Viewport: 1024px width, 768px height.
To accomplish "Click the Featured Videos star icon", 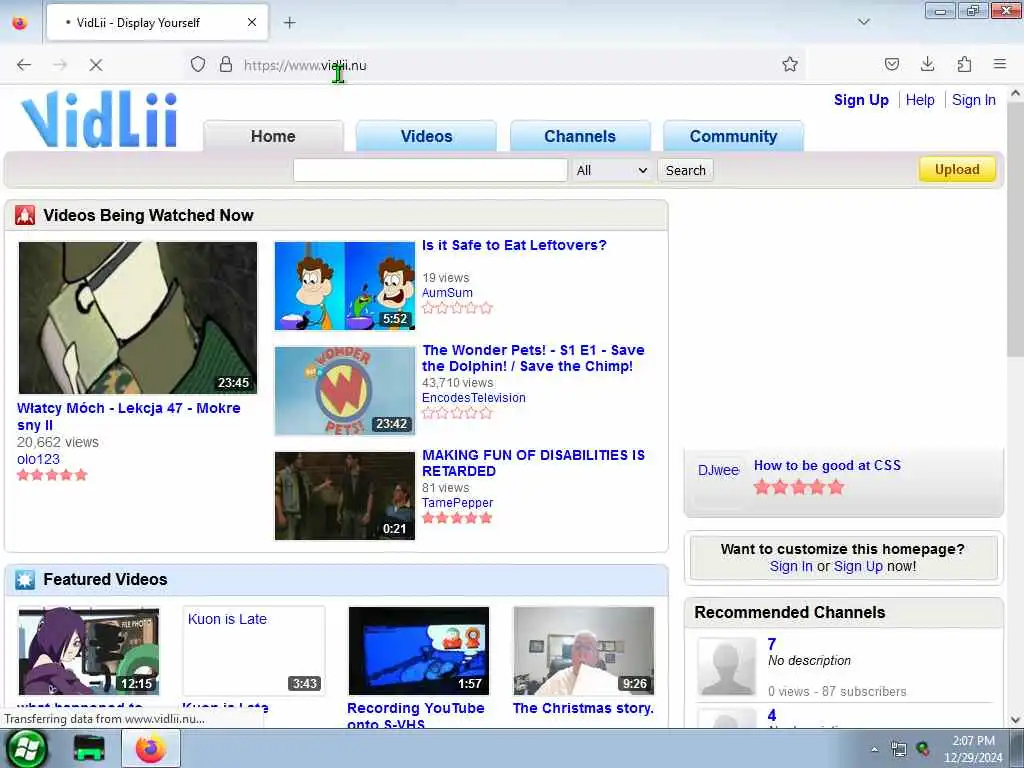I will pos(25,579).
